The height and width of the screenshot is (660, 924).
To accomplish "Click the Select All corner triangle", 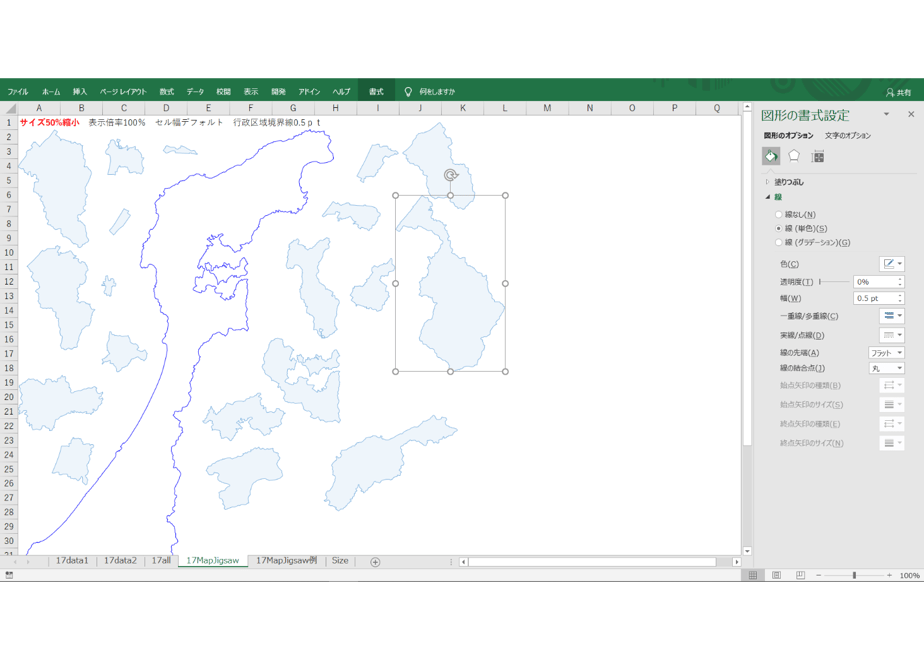I will pyautogui.click(x=9, y=108).
